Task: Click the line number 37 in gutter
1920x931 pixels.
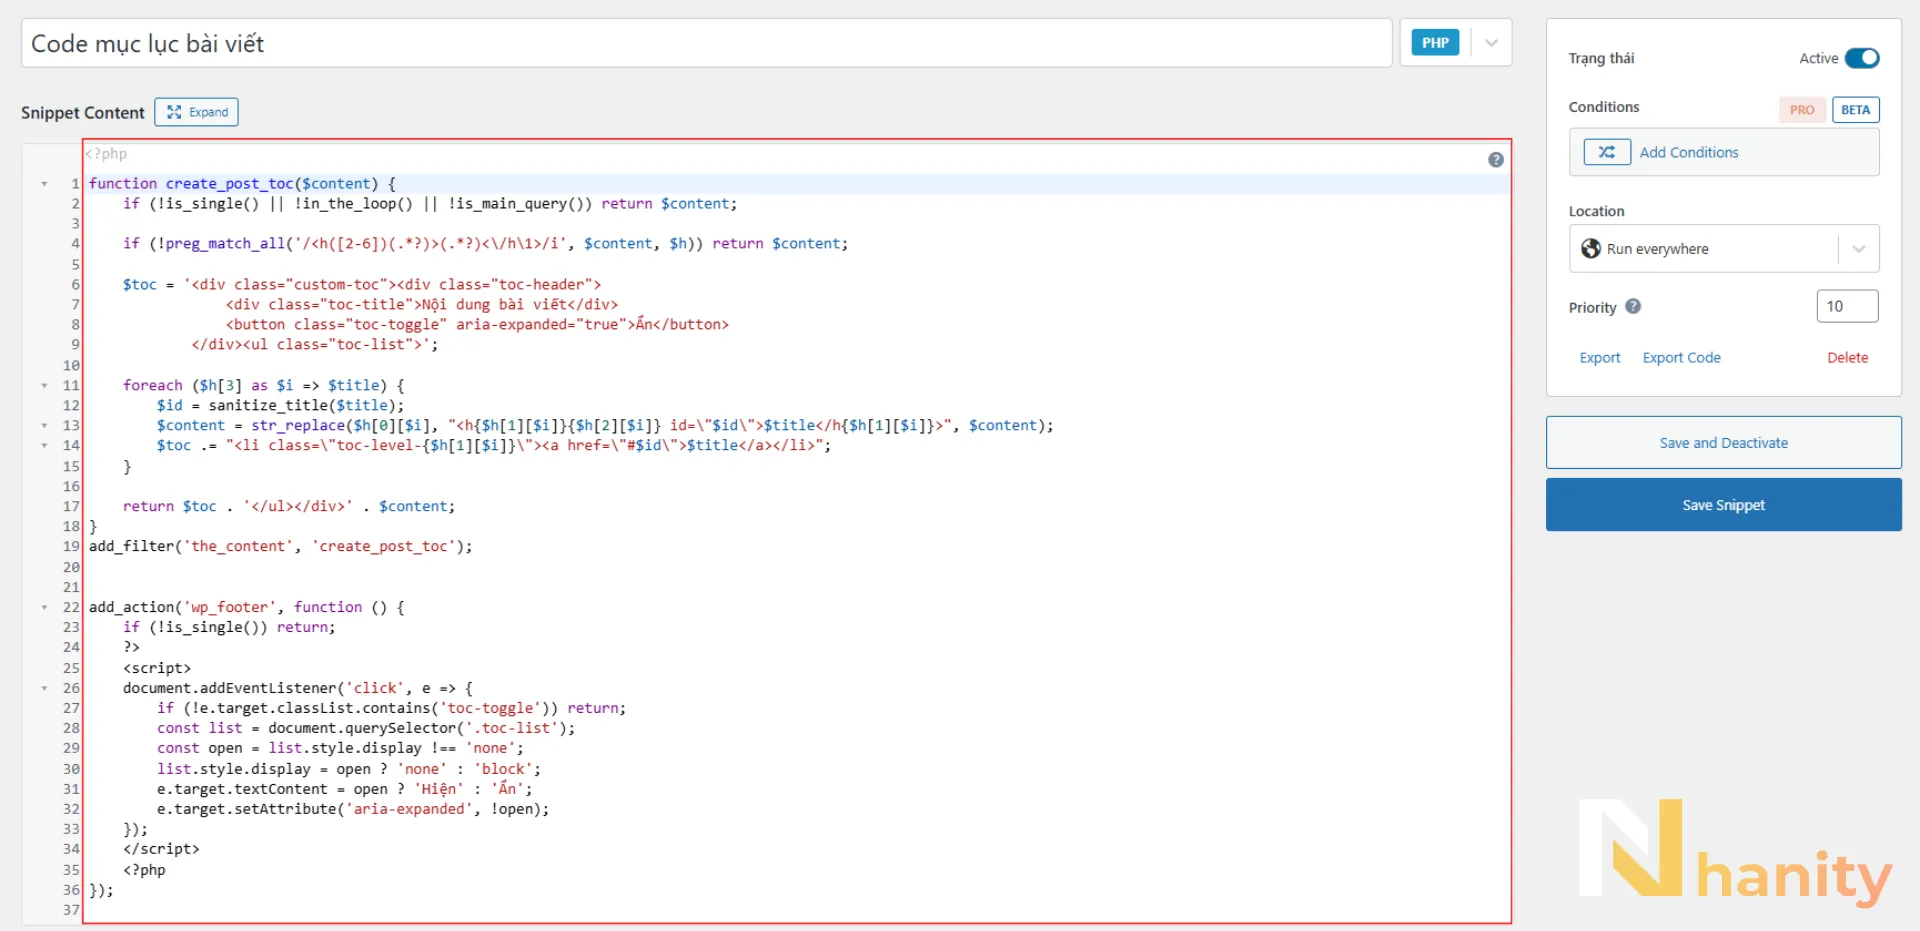Action: 71,910
